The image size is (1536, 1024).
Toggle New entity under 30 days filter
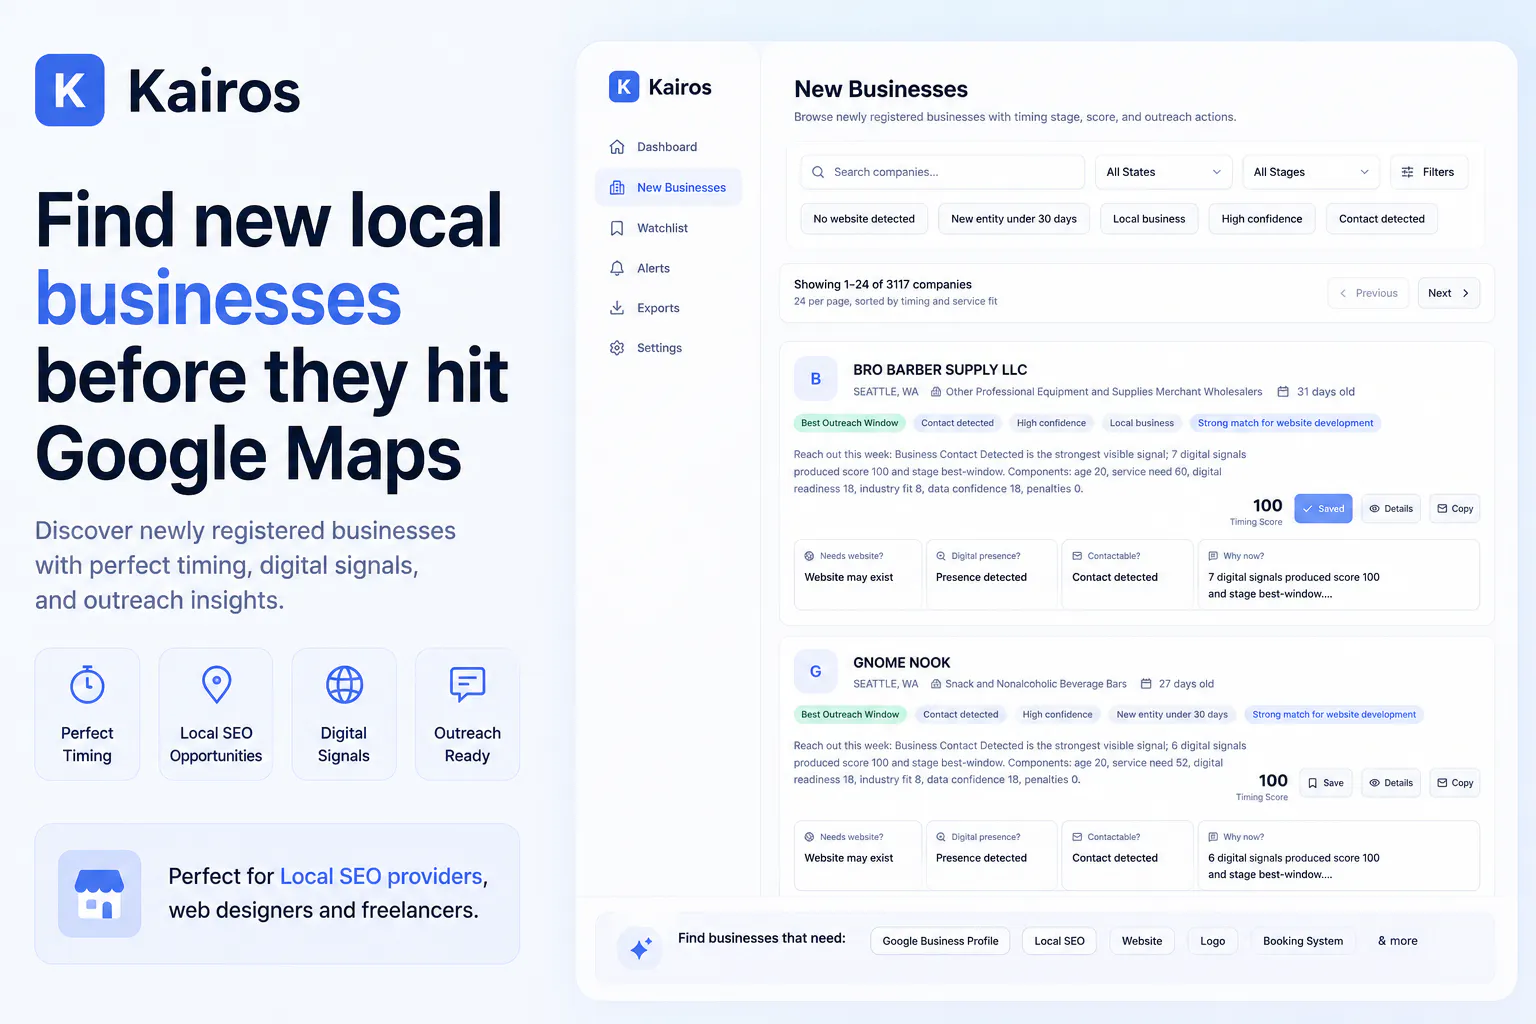[1014, 219]
